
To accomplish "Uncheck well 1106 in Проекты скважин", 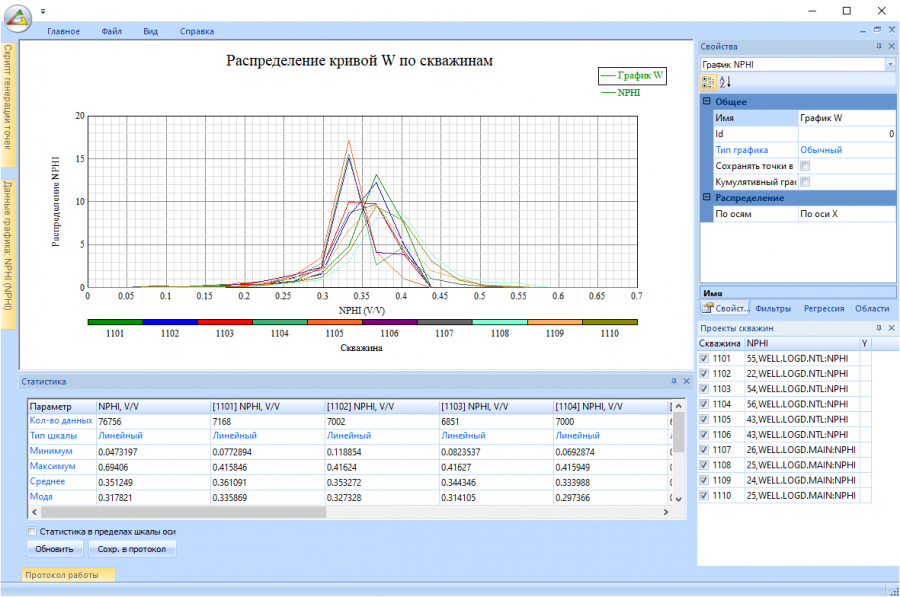I will point(704,435).
